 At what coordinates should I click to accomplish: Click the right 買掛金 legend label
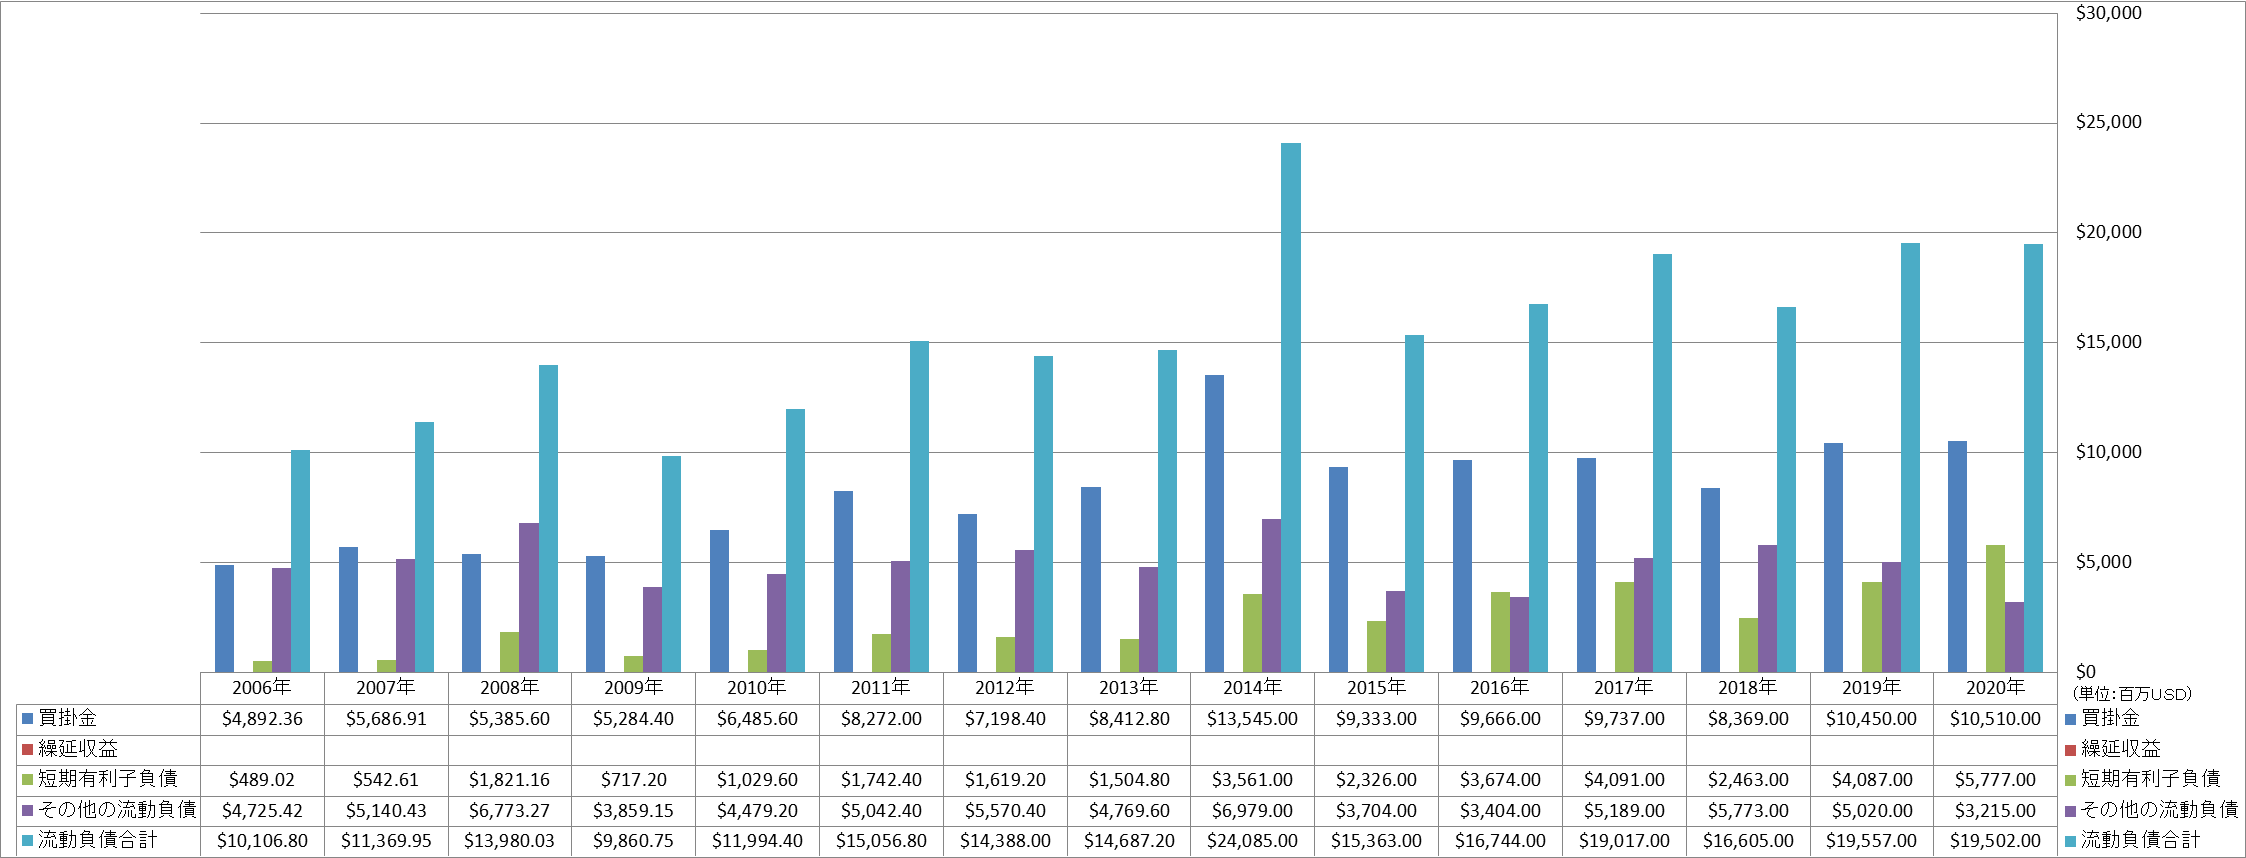pyautogui.click(x=2111, y=718)
